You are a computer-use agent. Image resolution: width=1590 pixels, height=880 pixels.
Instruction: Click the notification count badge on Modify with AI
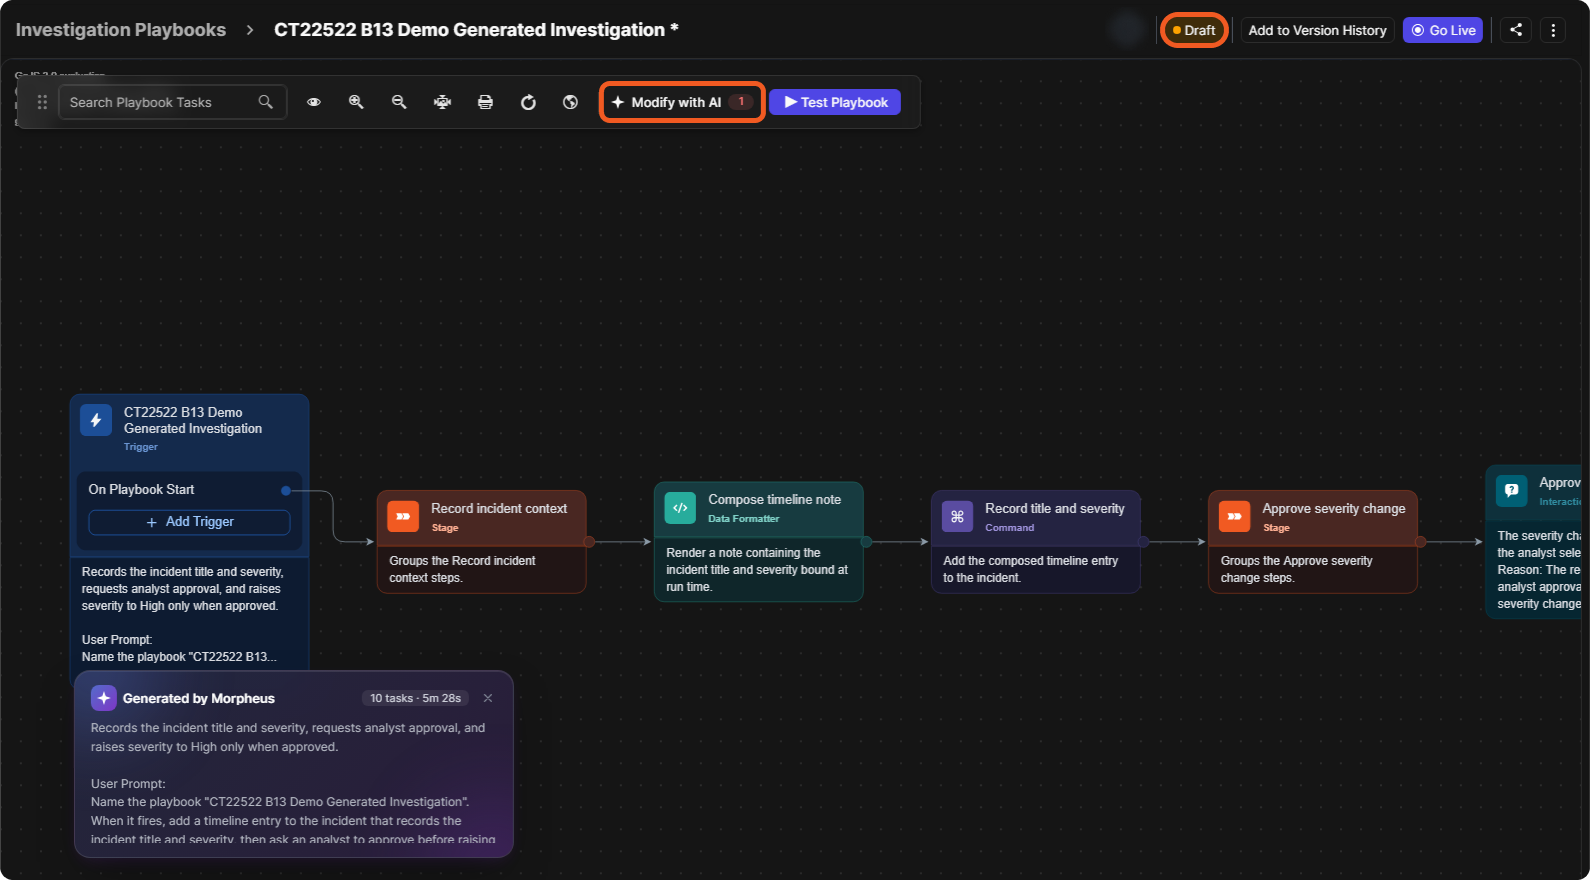(x=741, y=102)
